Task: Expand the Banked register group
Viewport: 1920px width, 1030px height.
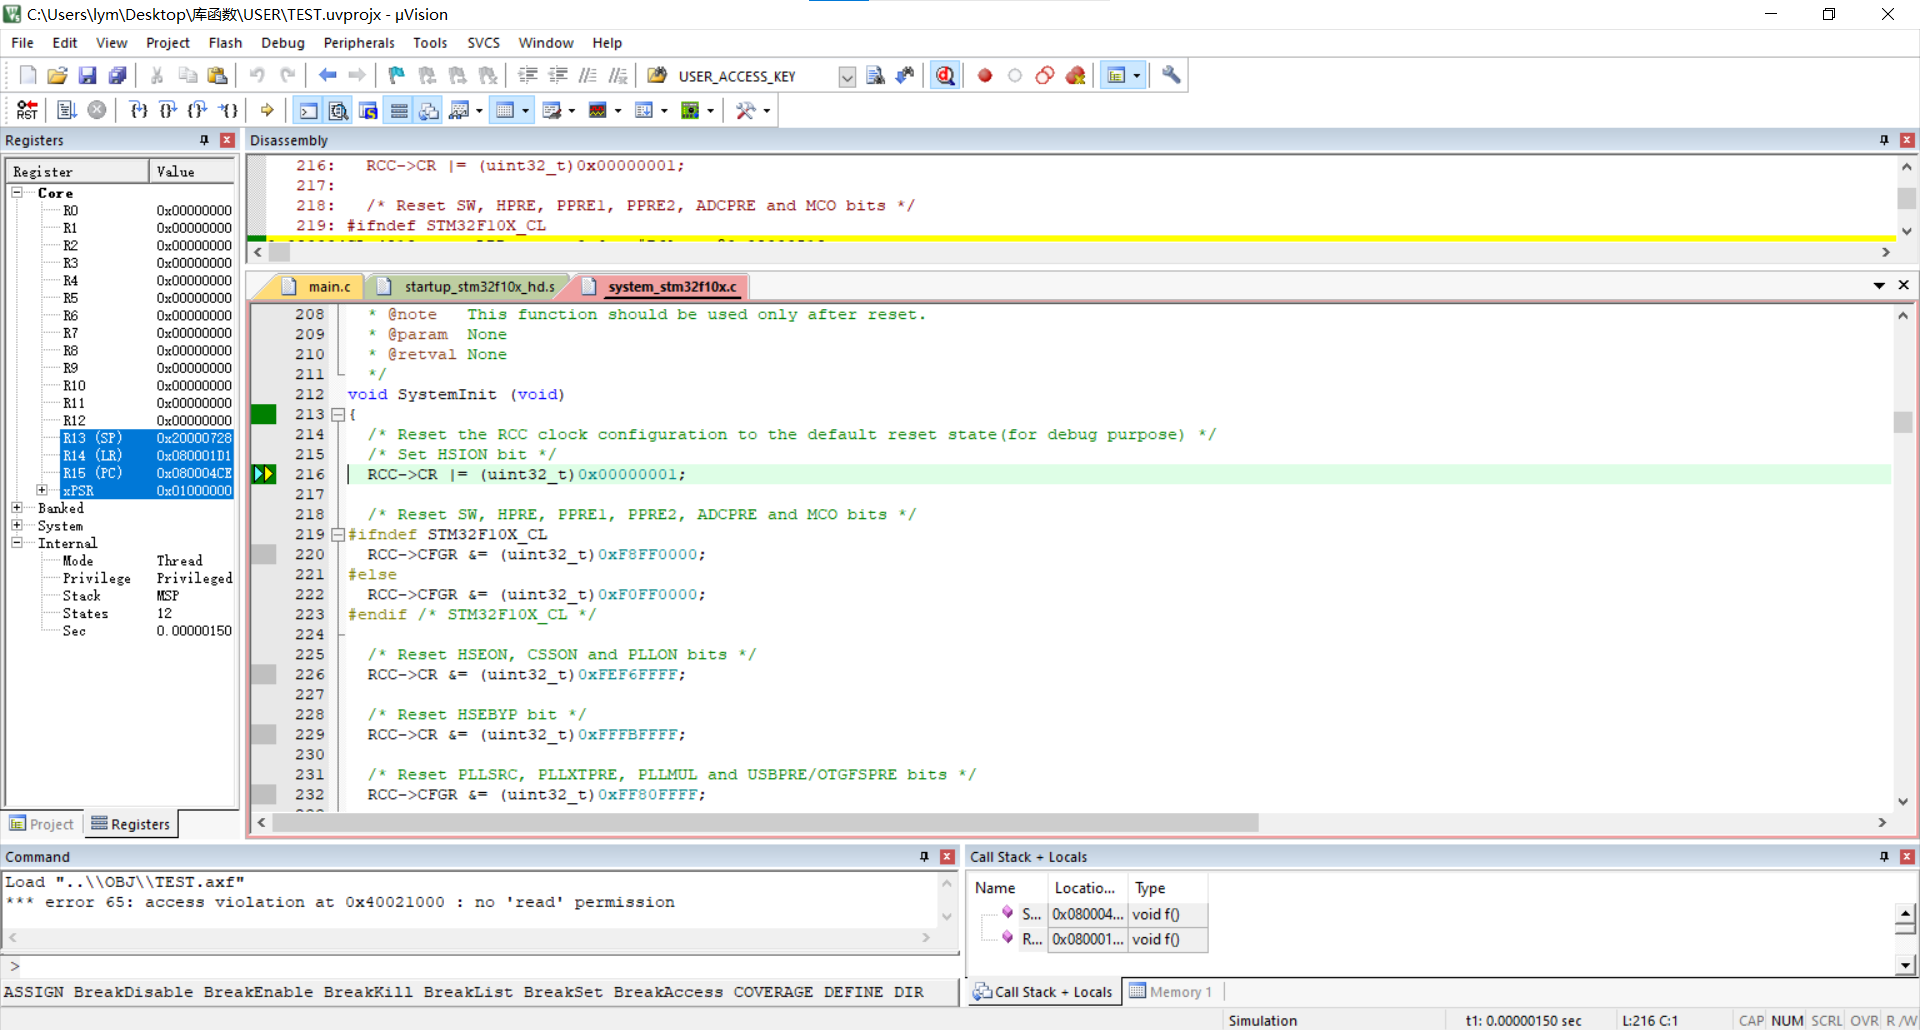Action: coord(17,508)
